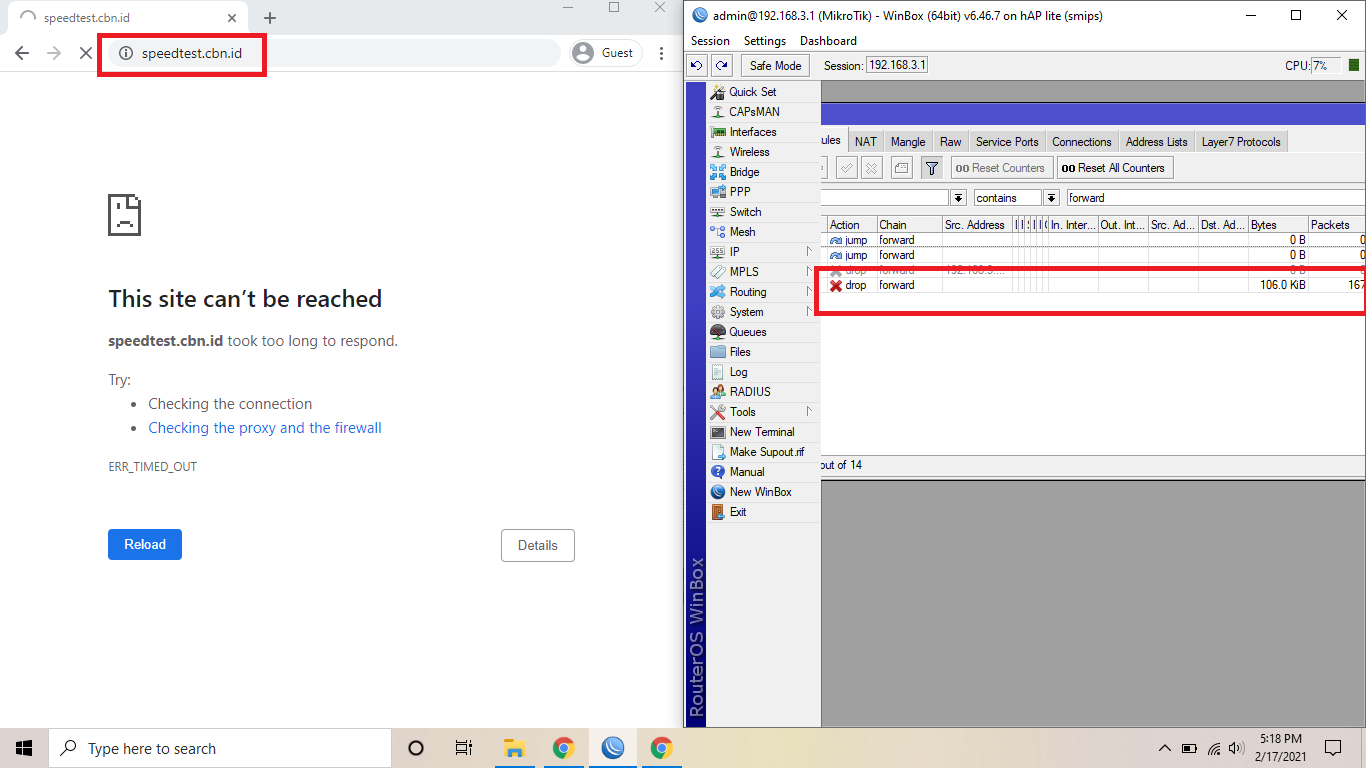Expand the System submenu arrow

(810, 311)
